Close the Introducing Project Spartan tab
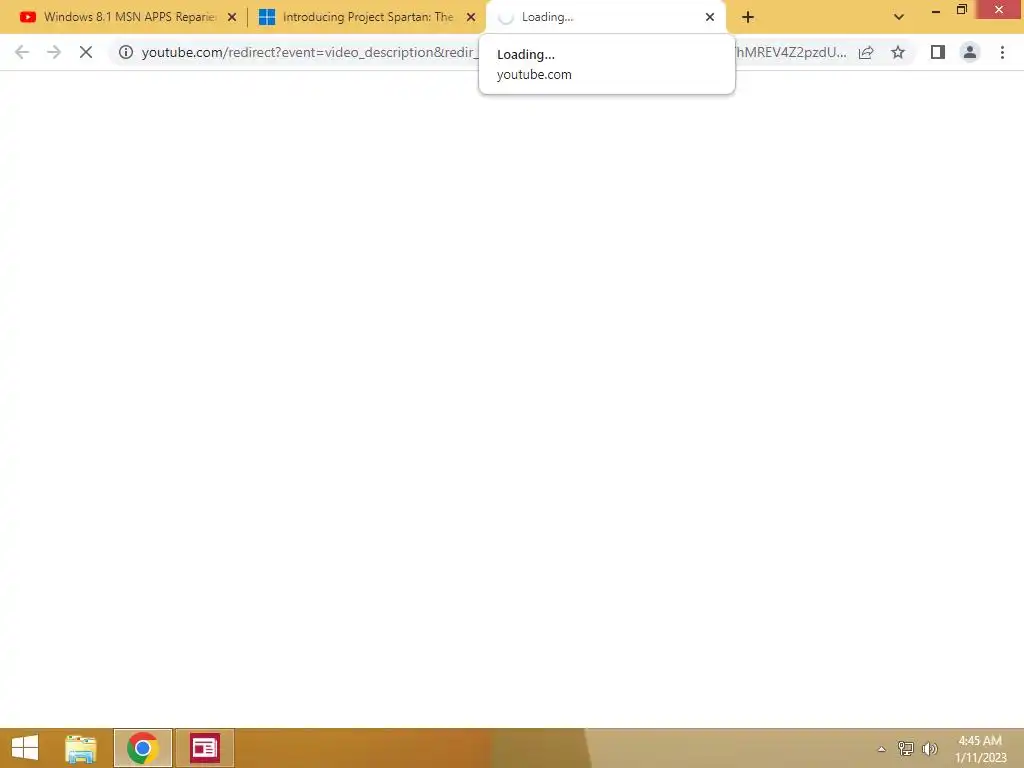This screenshot has width=1024, height=768. [x=471, y=18]
